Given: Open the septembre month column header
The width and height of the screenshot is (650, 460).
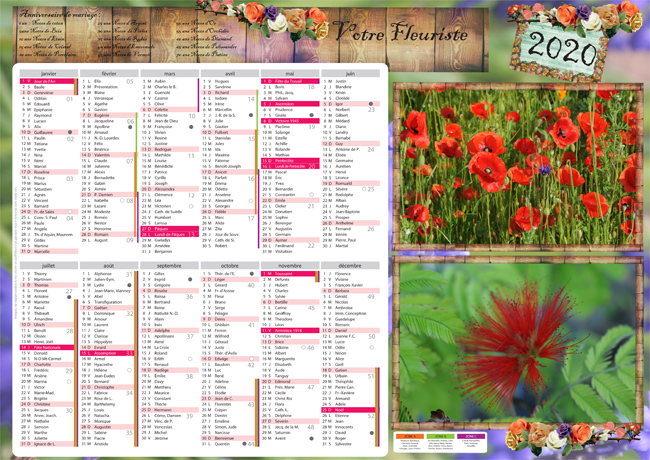Looking at the screenshot, I should tap(169, 265).
